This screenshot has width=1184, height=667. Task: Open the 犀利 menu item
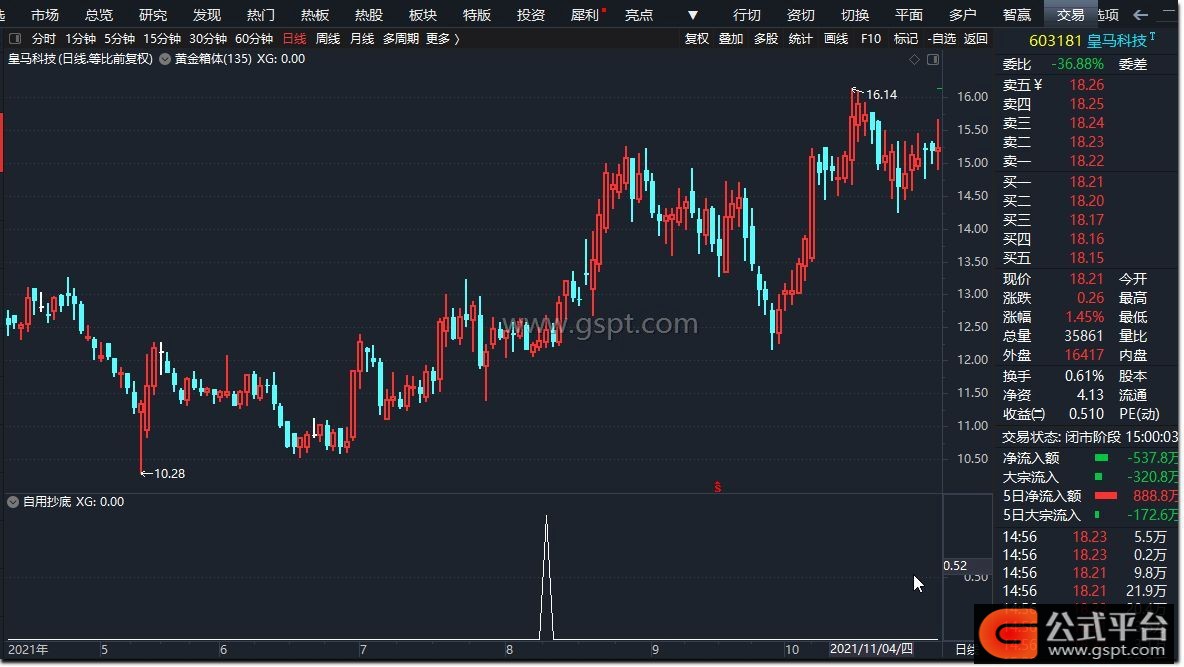pos(585,14)
